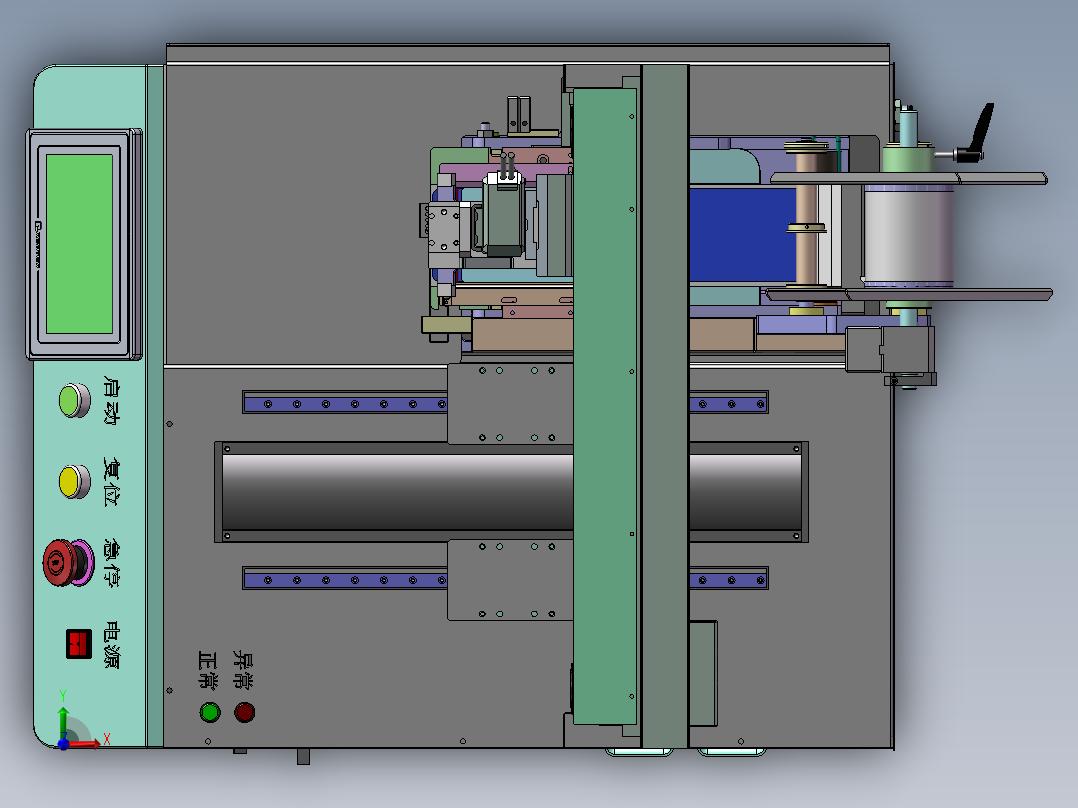Viewport: 1078px width, 808px height.
Task: Select the upper-left blue linear guide rail
Action: (346, 403)
